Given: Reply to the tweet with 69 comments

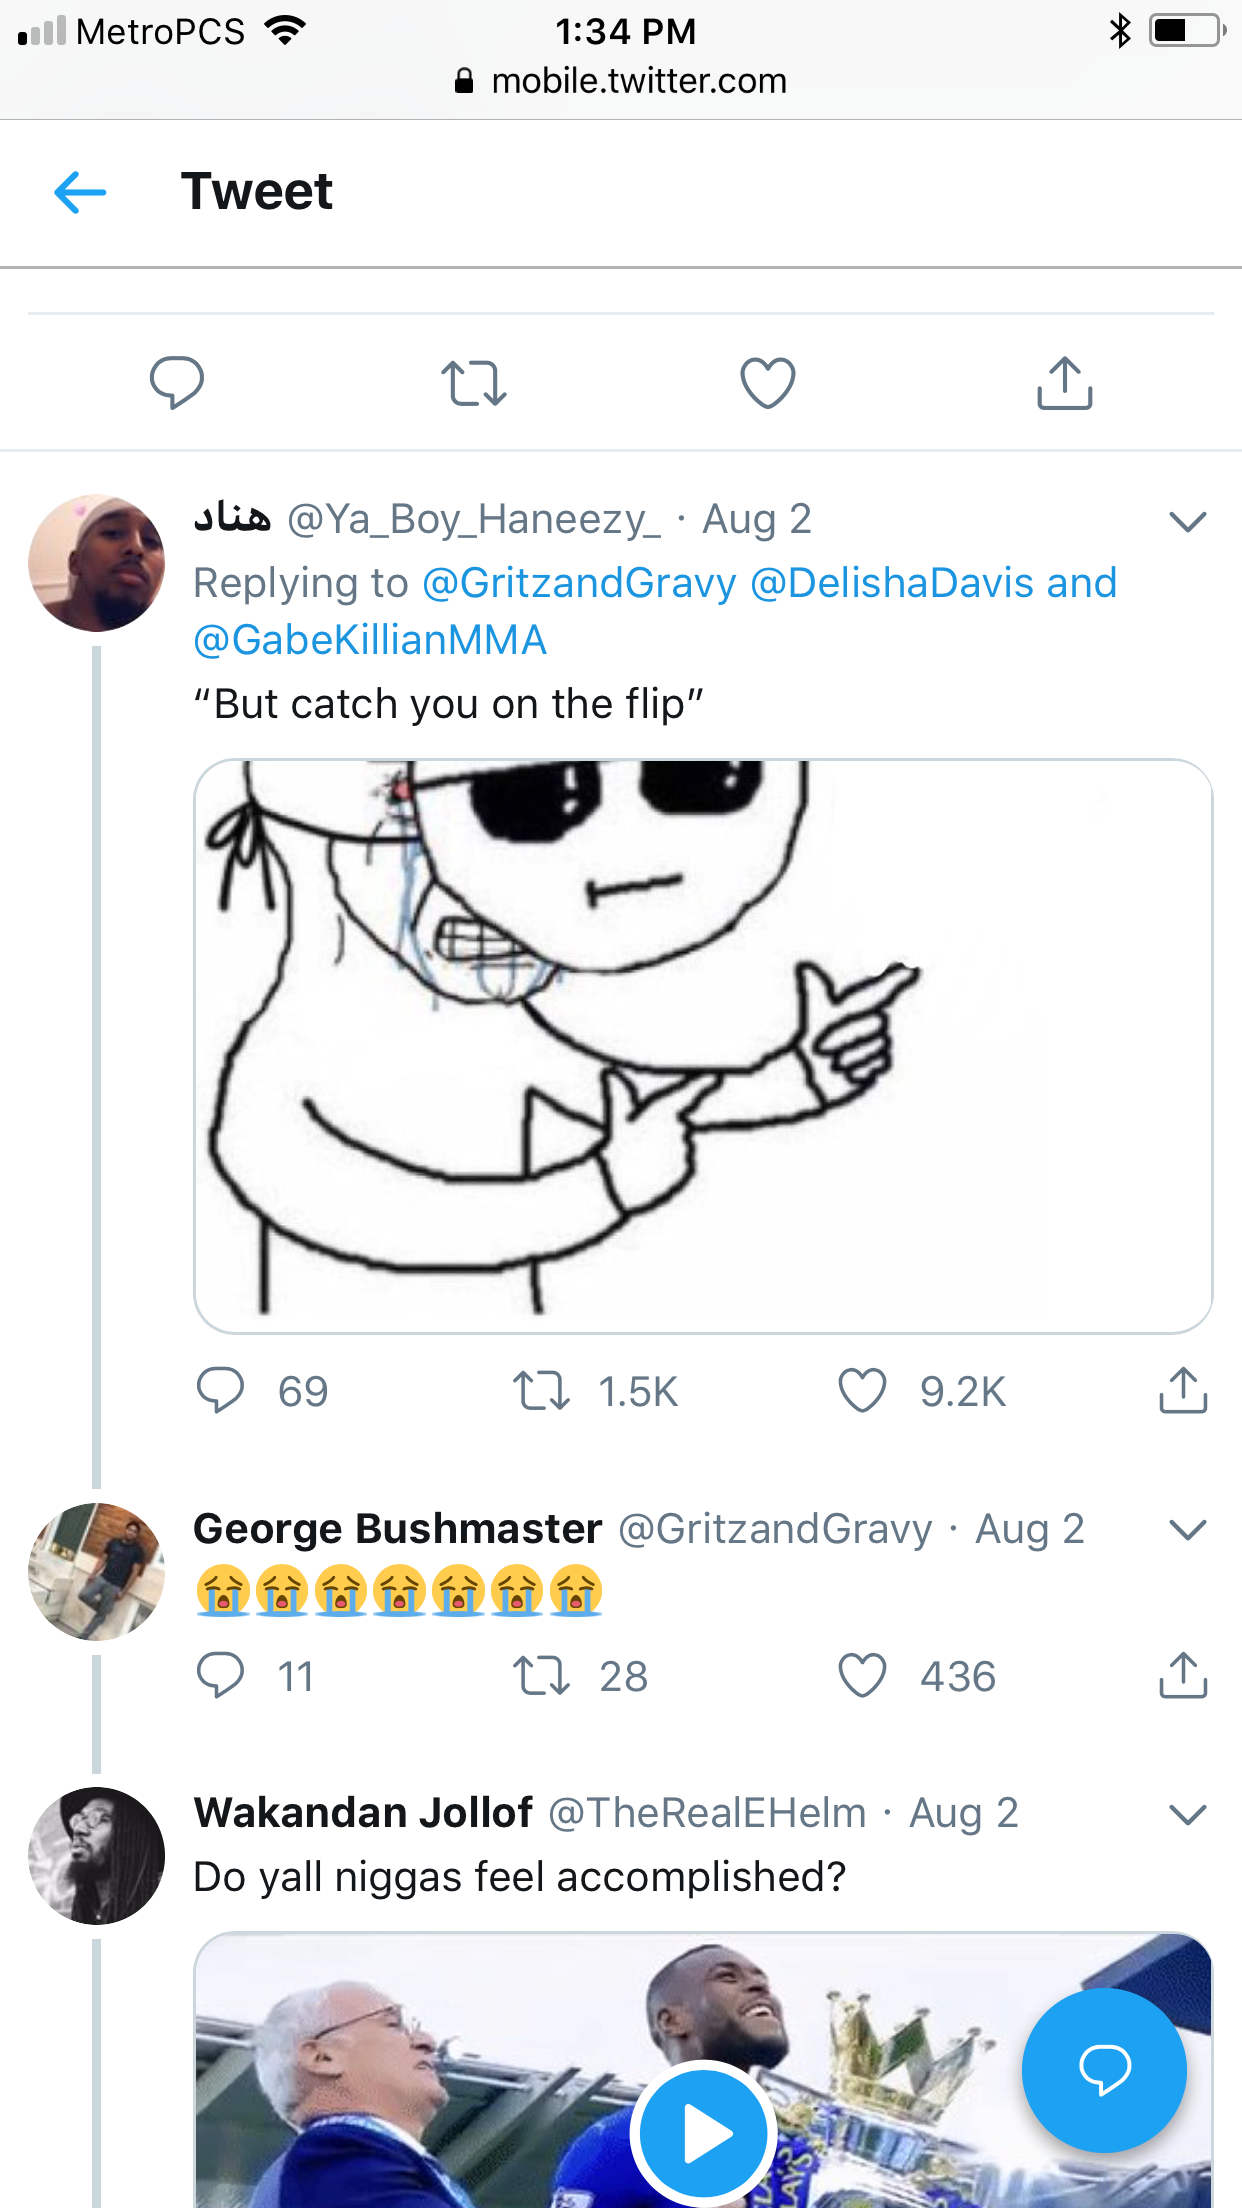Looking at the screenshot, I should point(220,1391).
